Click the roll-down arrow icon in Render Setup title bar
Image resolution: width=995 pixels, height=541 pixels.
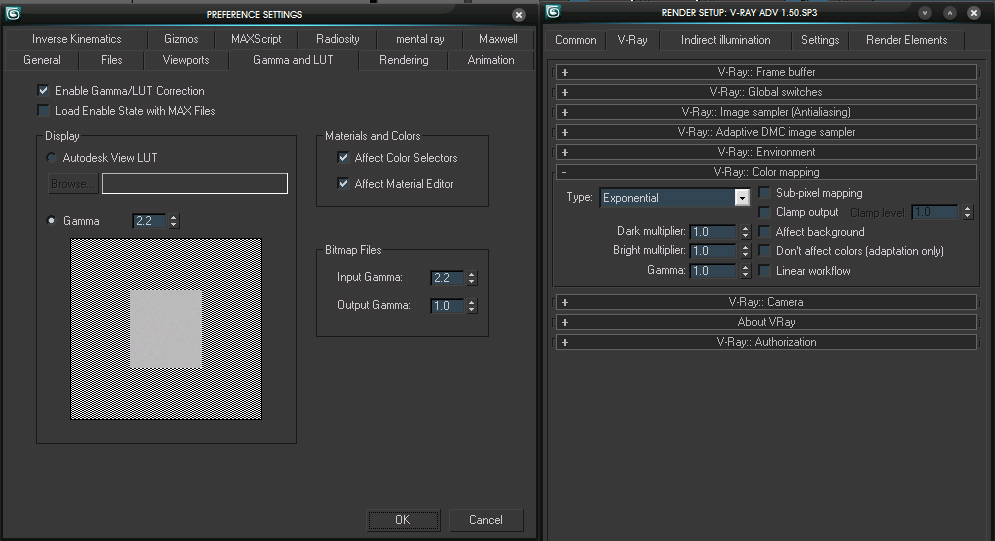pyautogui.click(x=925, y=13)
